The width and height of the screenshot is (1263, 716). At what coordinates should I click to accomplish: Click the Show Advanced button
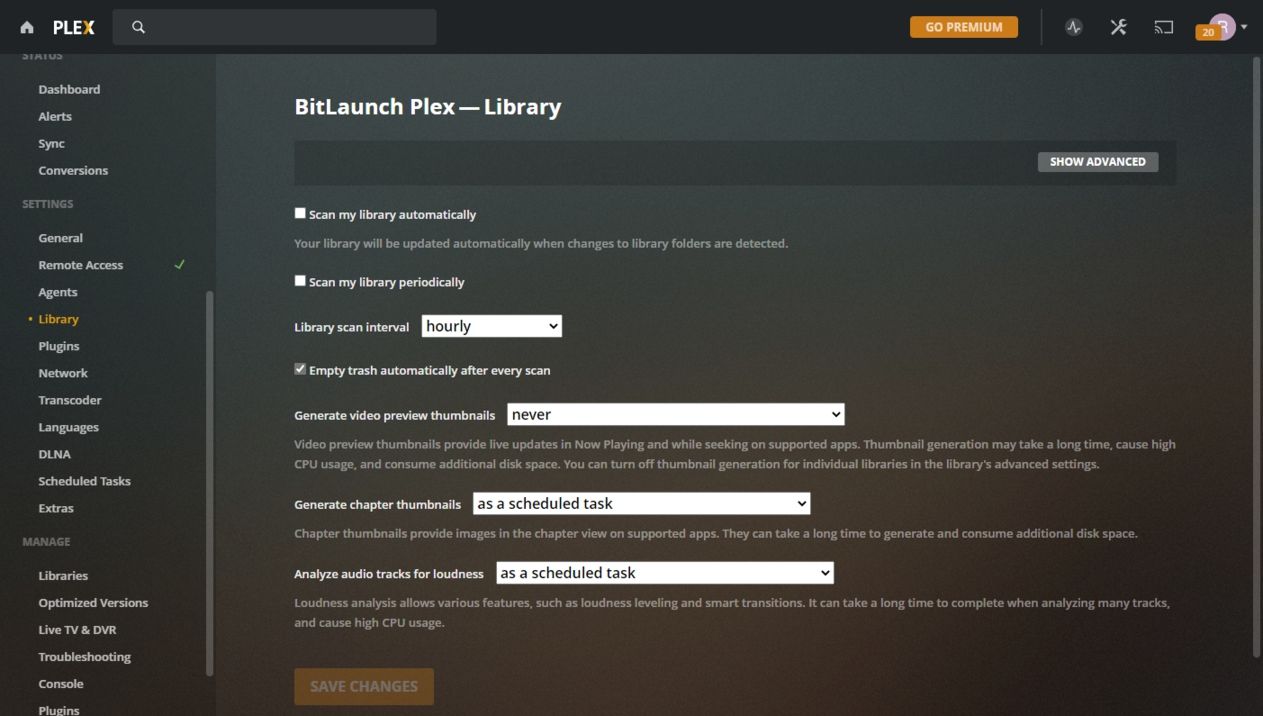coord(1098,162)
